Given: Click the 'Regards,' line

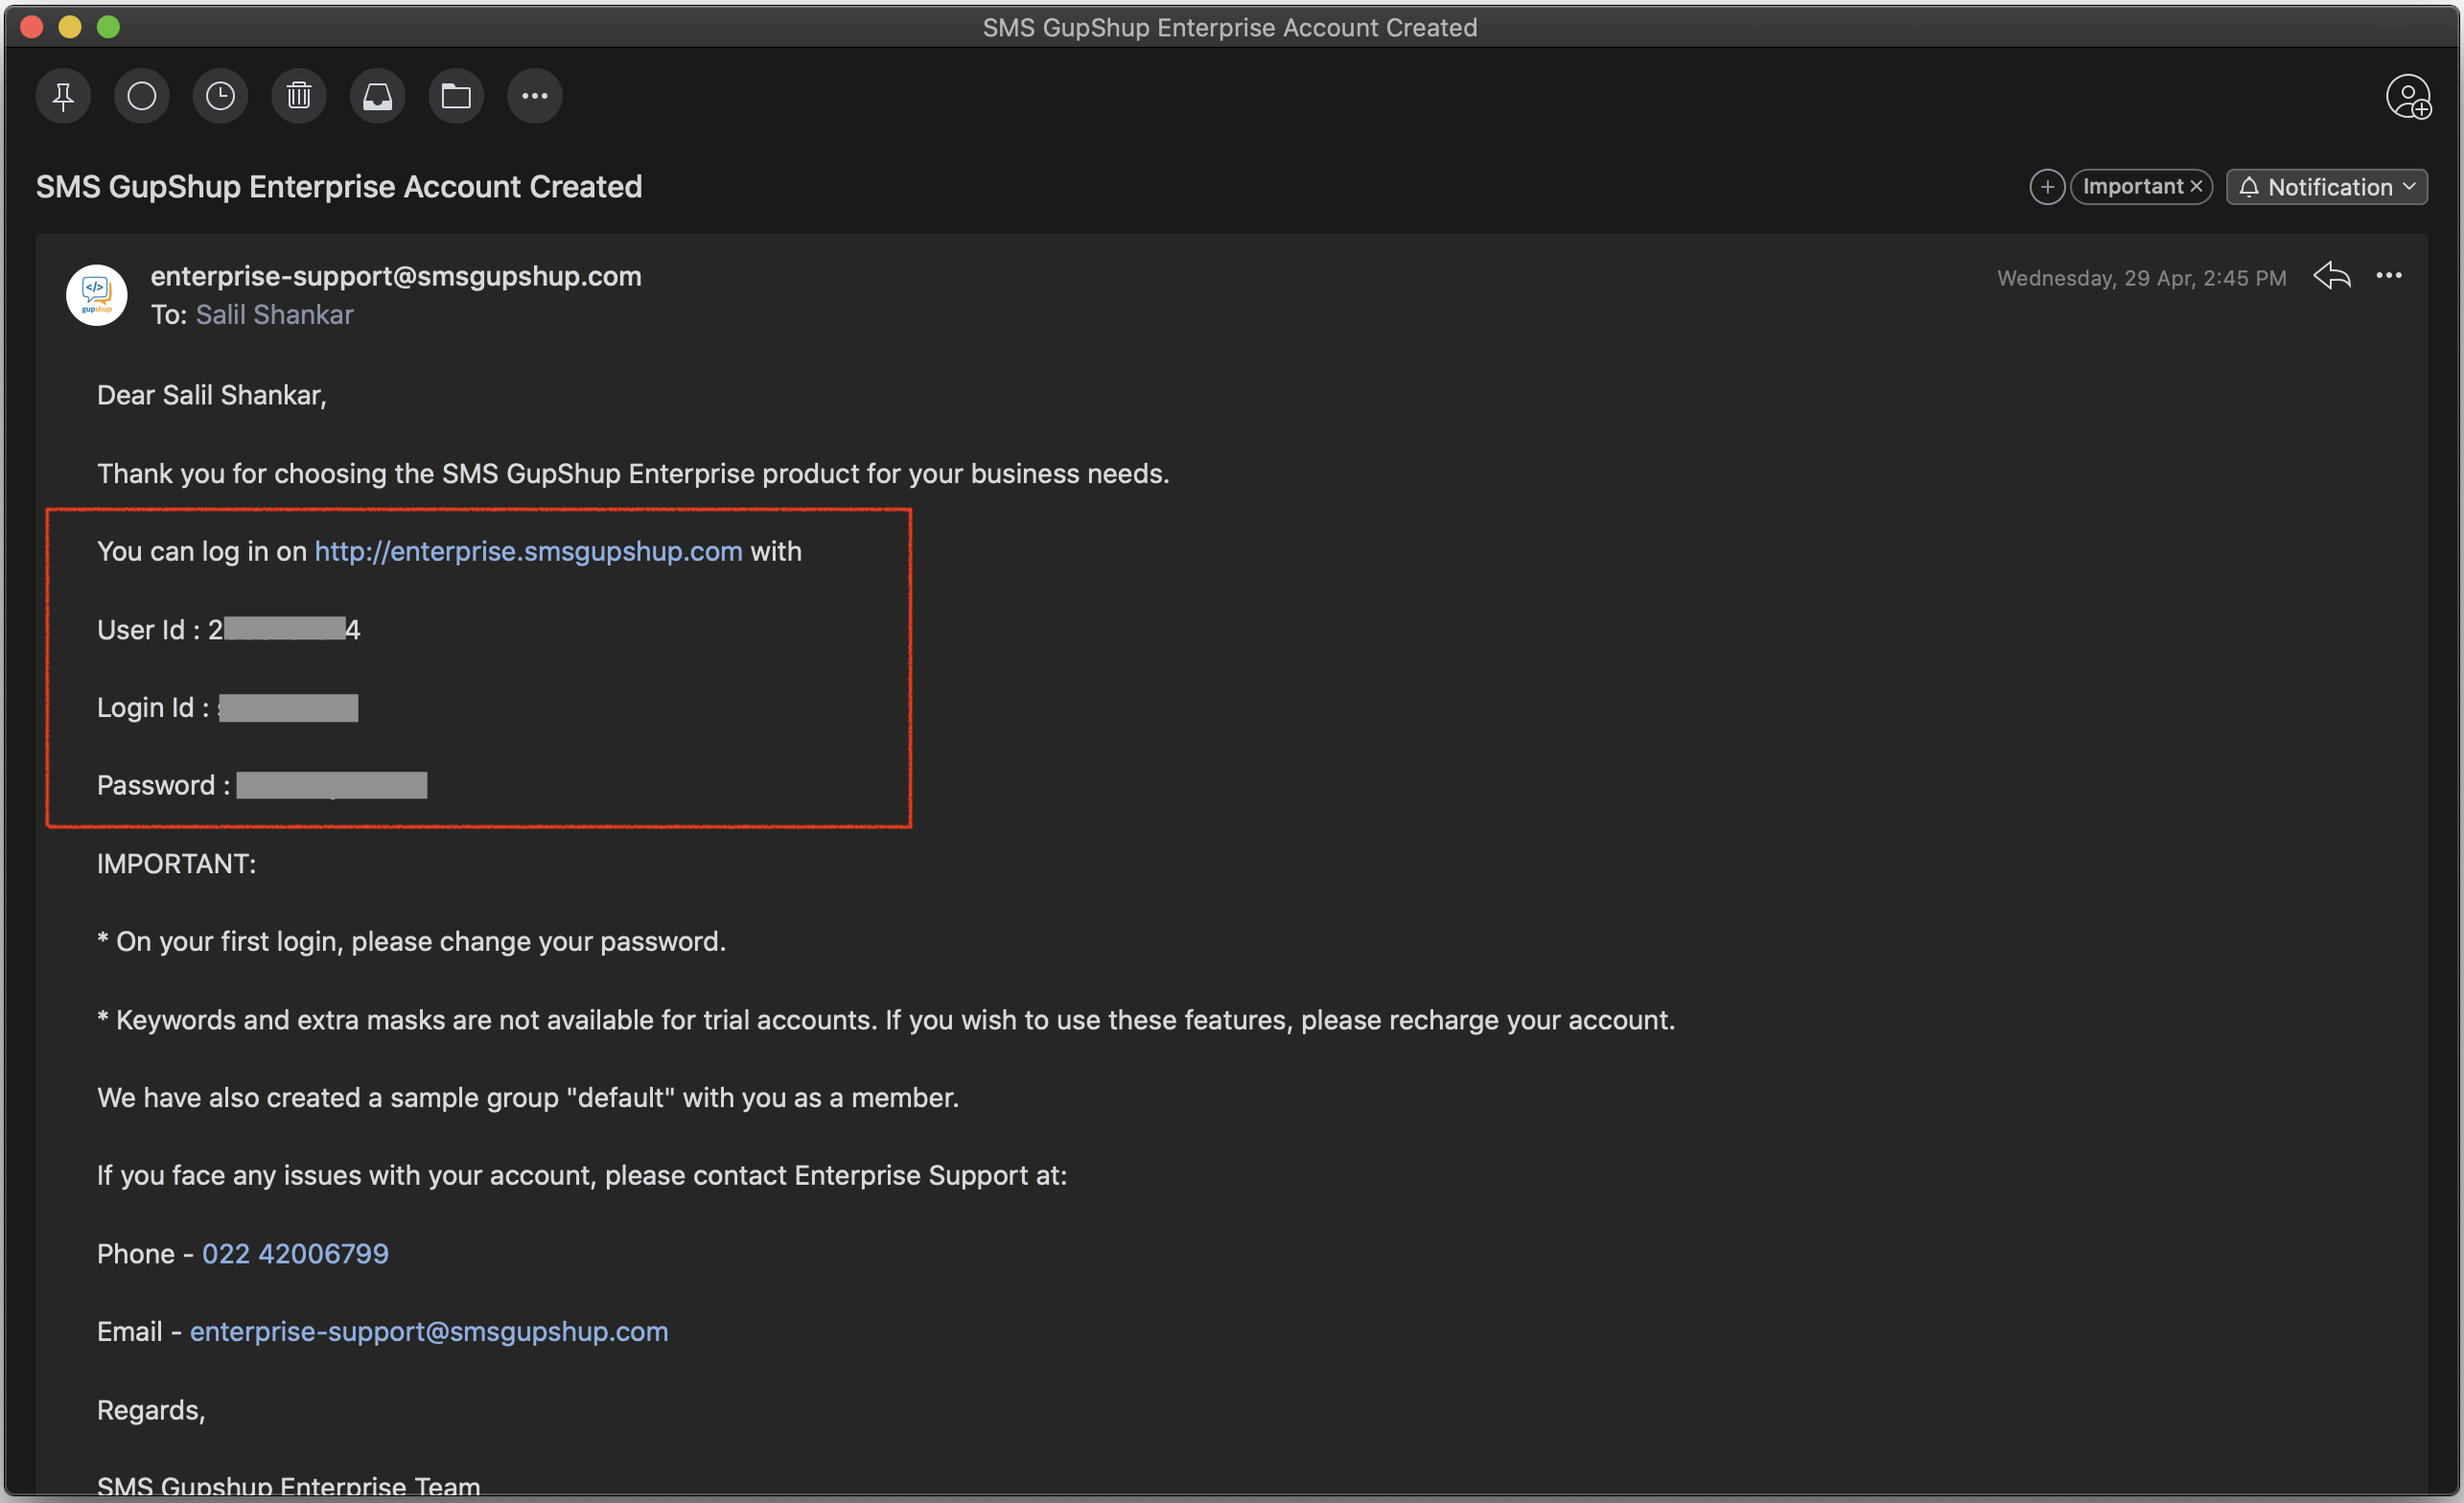Looking at the screenshot, I should (x=151, y=1410).
